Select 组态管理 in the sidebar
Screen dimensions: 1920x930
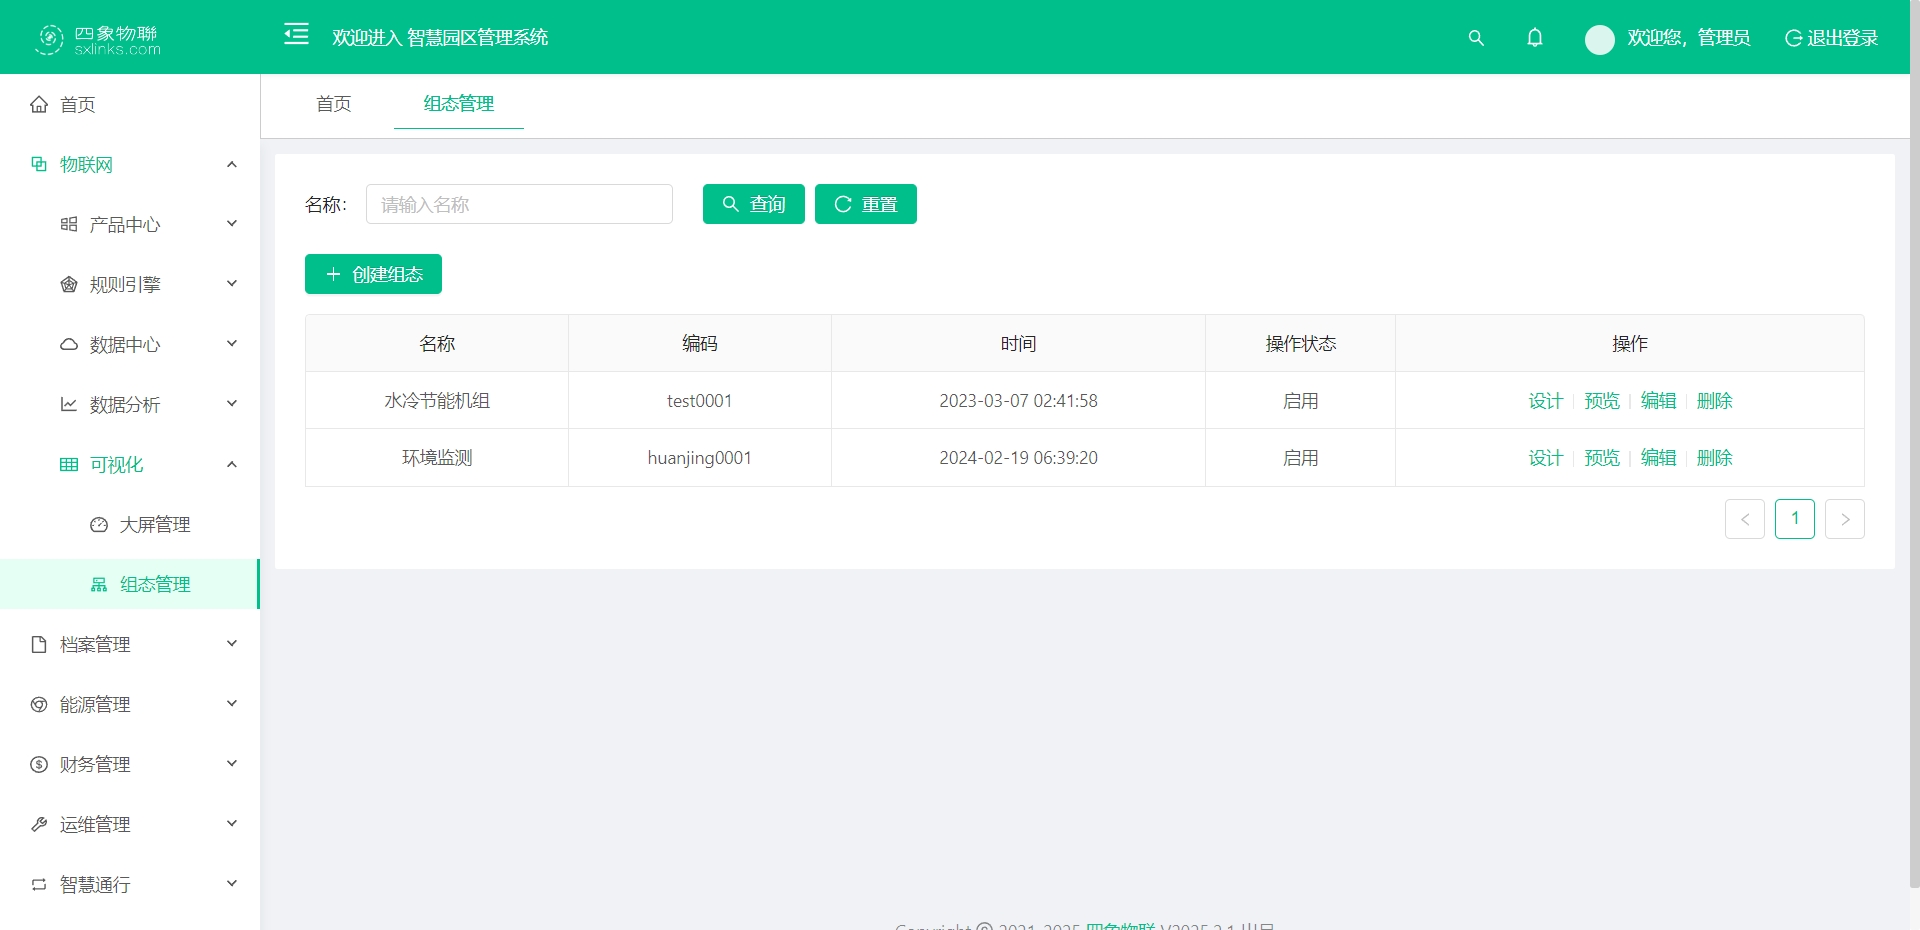[155, 585]
